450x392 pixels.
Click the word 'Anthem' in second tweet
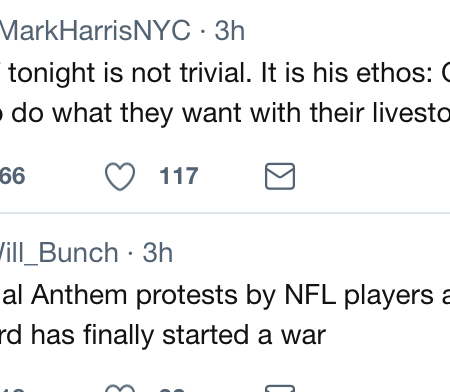(79, 295)
